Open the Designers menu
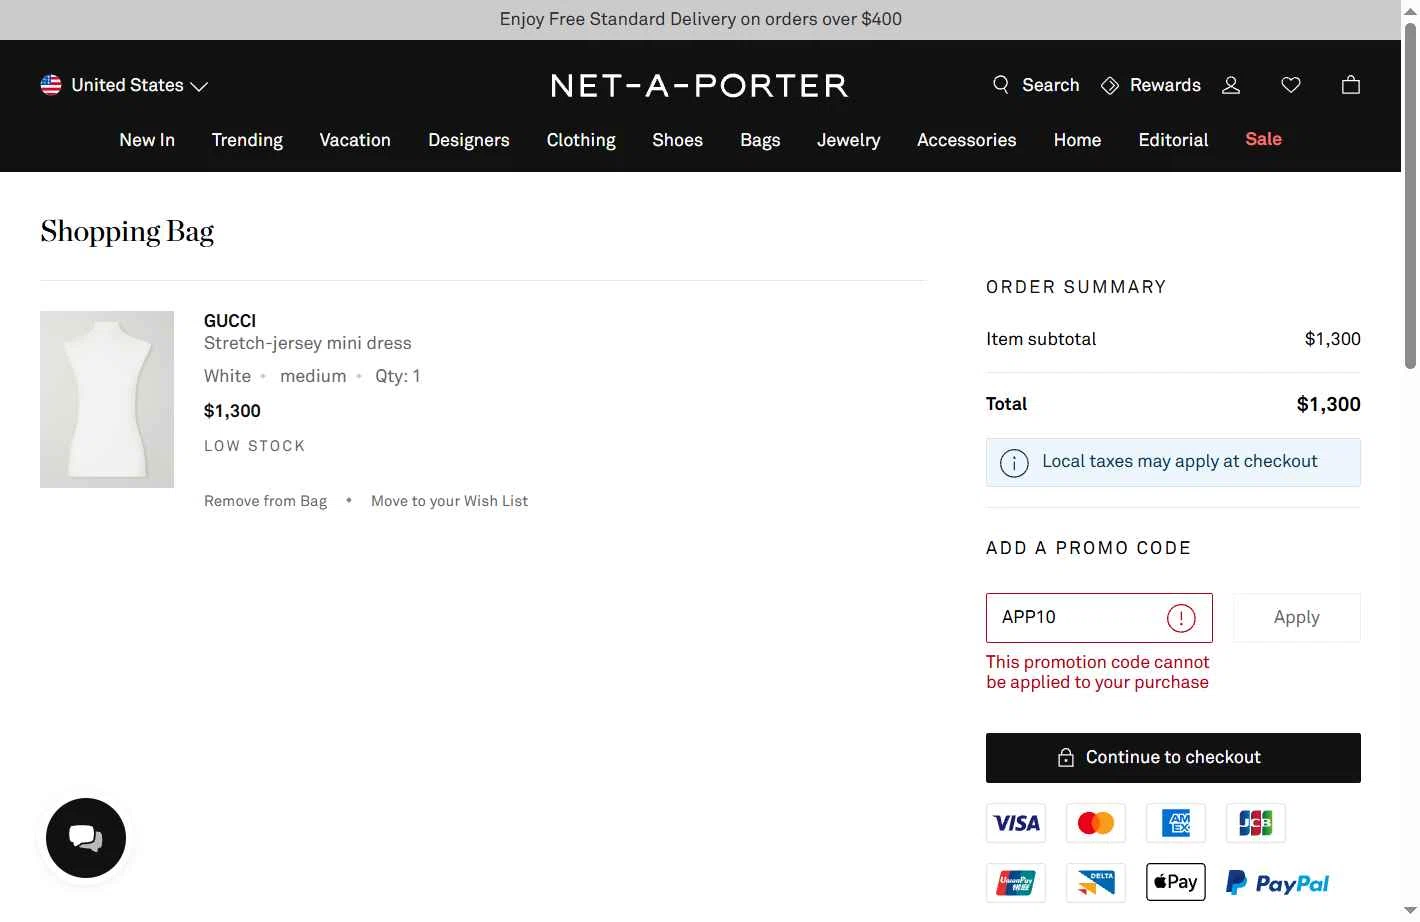 pyautogui.click(x=469, y=140)
